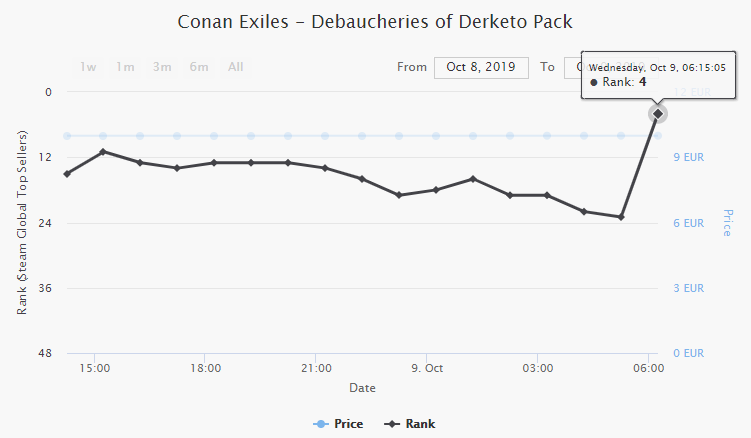The width and height of the screenshot is (751, 438).
Task: Click the leftmost rank data point
Action: [67, 174]
